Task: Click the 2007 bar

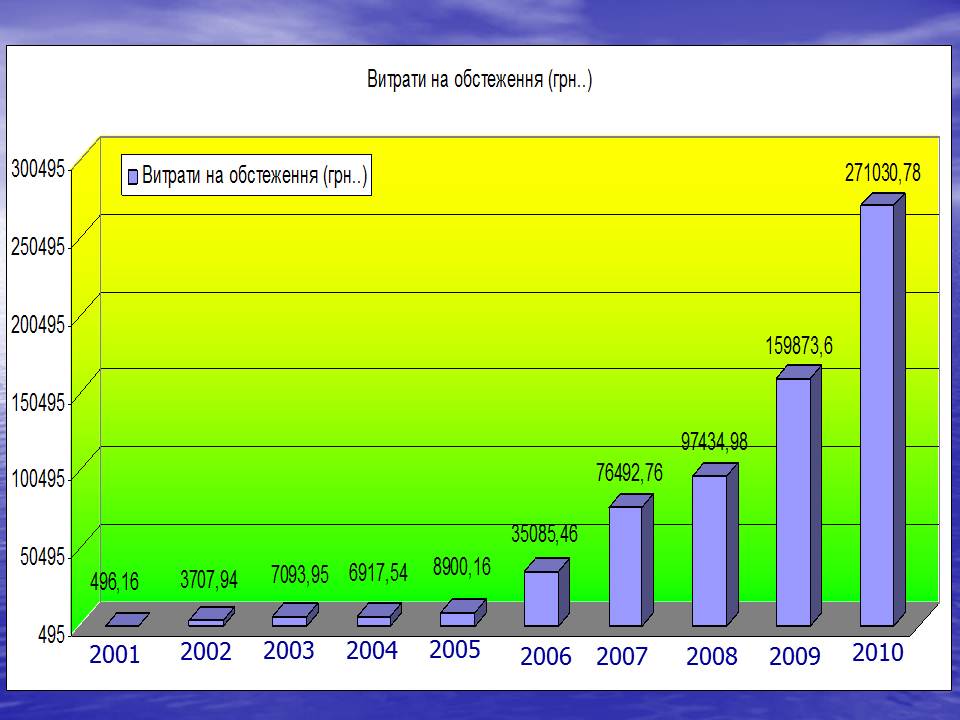Action: click(x=625, y=565)
